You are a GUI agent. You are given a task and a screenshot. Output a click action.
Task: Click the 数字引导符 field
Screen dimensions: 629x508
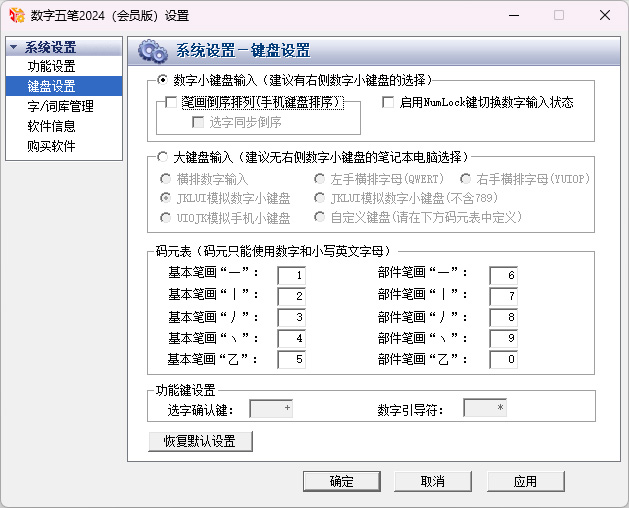click(x=485, y=408)
